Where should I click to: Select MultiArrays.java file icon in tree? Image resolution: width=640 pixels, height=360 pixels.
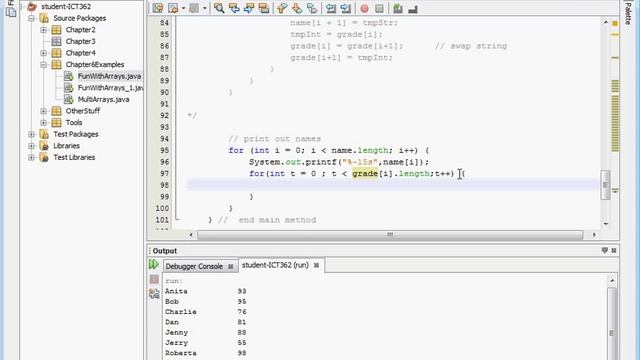pos(69,99)
